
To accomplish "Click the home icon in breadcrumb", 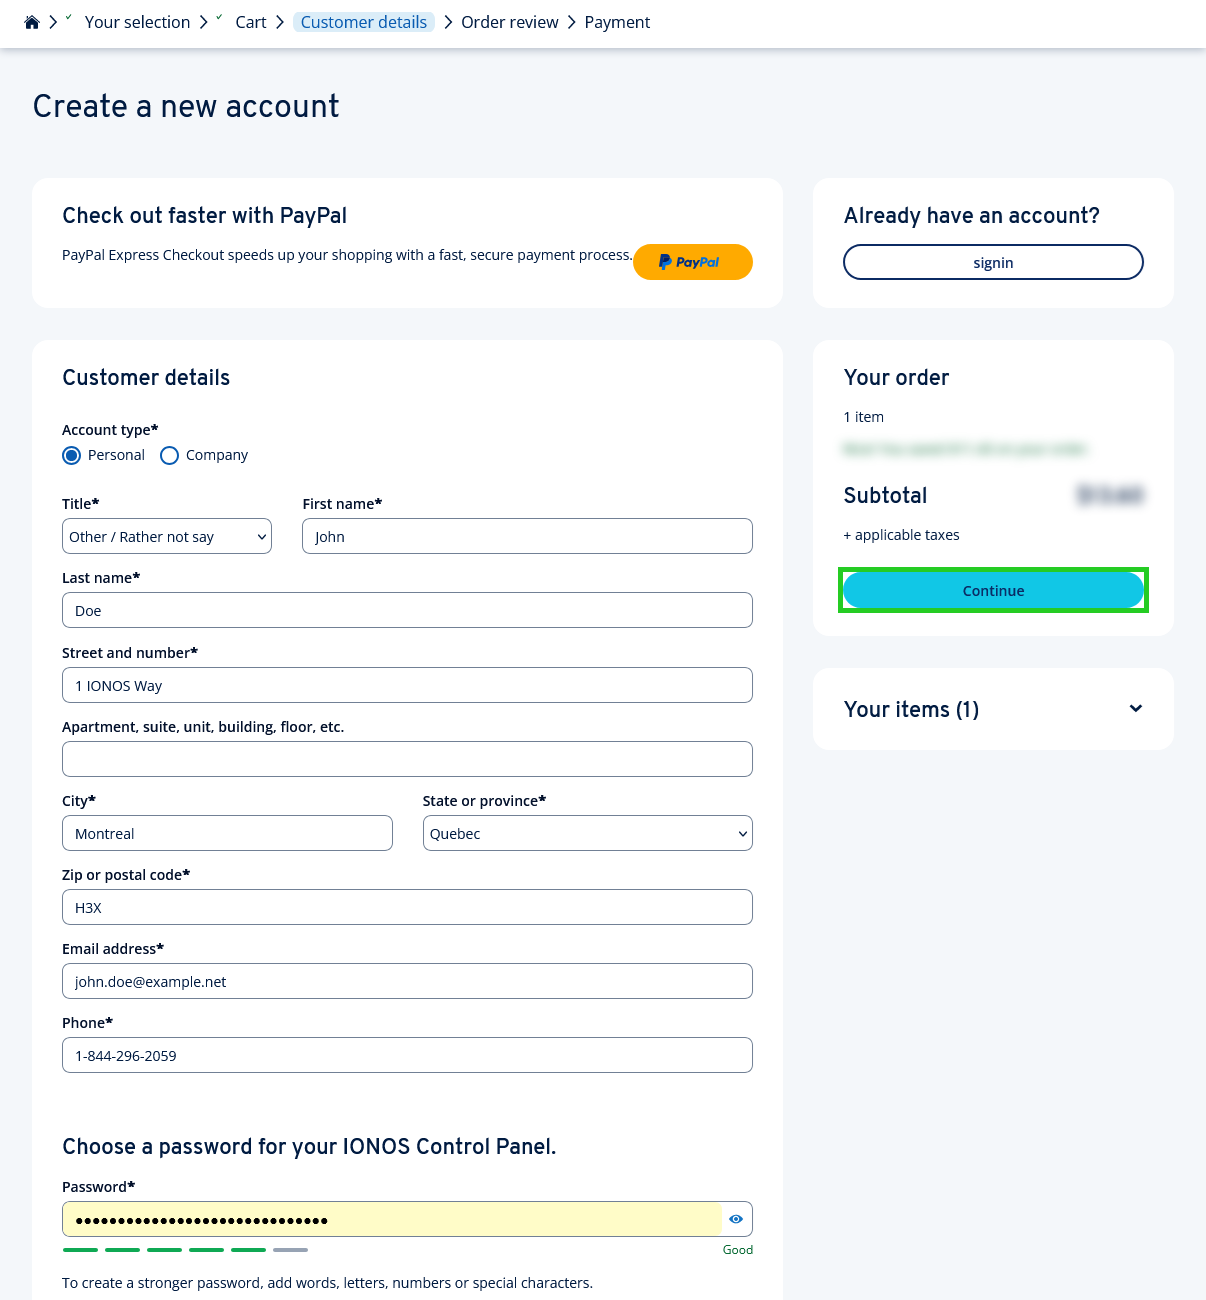I will point(32,22).
